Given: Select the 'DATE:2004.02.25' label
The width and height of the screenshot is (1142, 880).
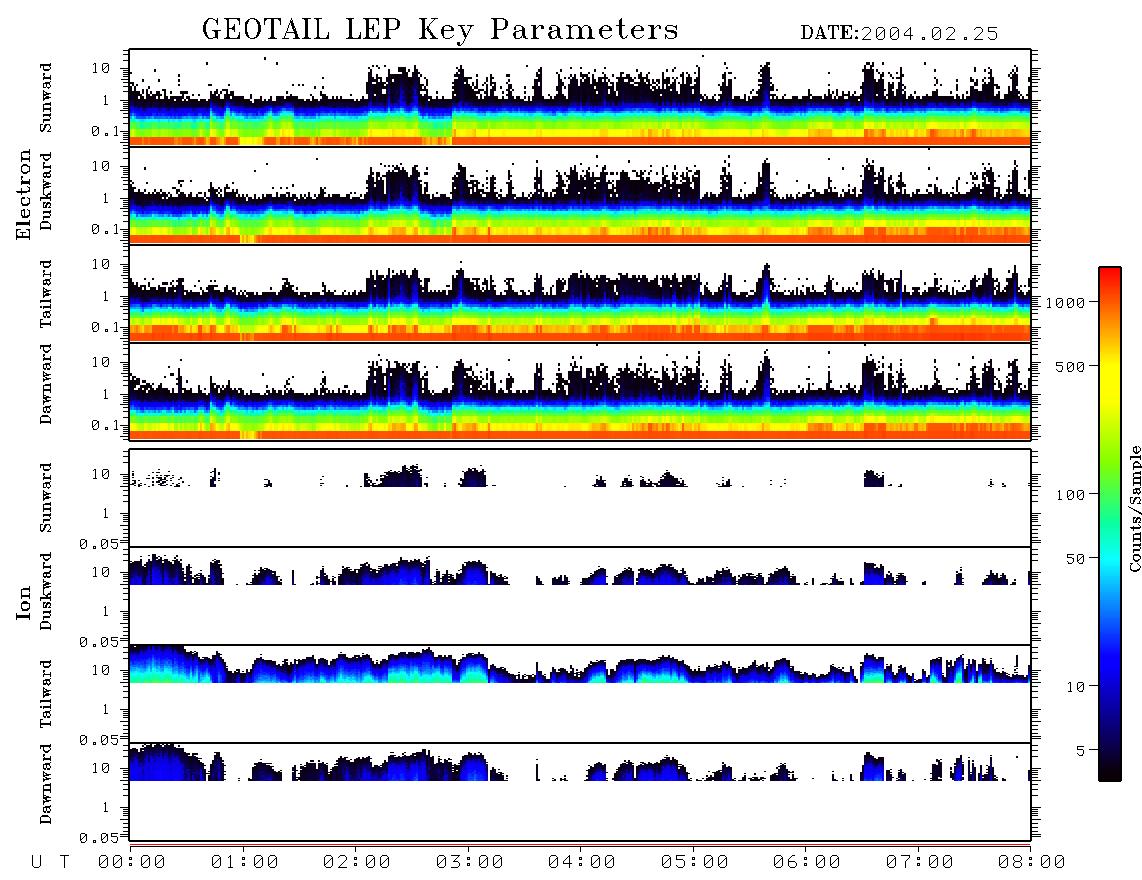Looking at the screenshot, I should (x=899, y=33).
